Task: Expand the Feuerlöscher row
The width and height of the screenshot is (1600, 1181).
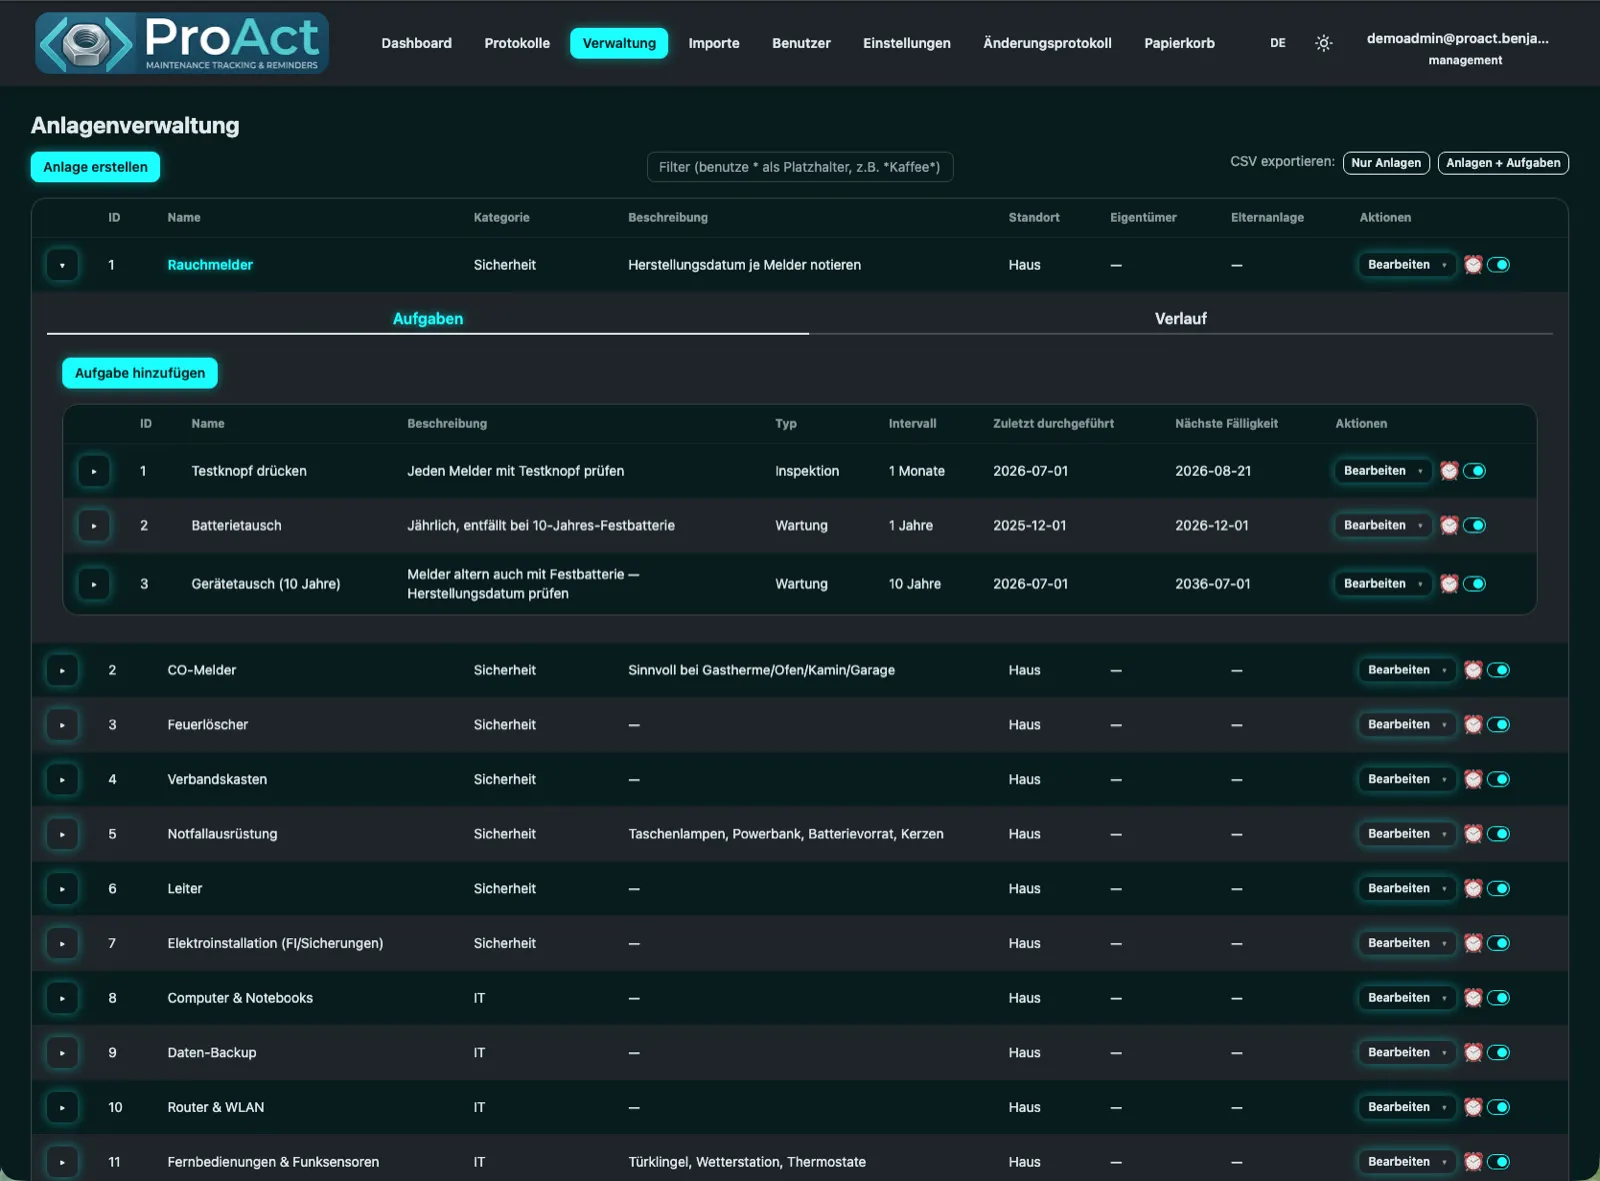Action: click(x=62, y=725)
